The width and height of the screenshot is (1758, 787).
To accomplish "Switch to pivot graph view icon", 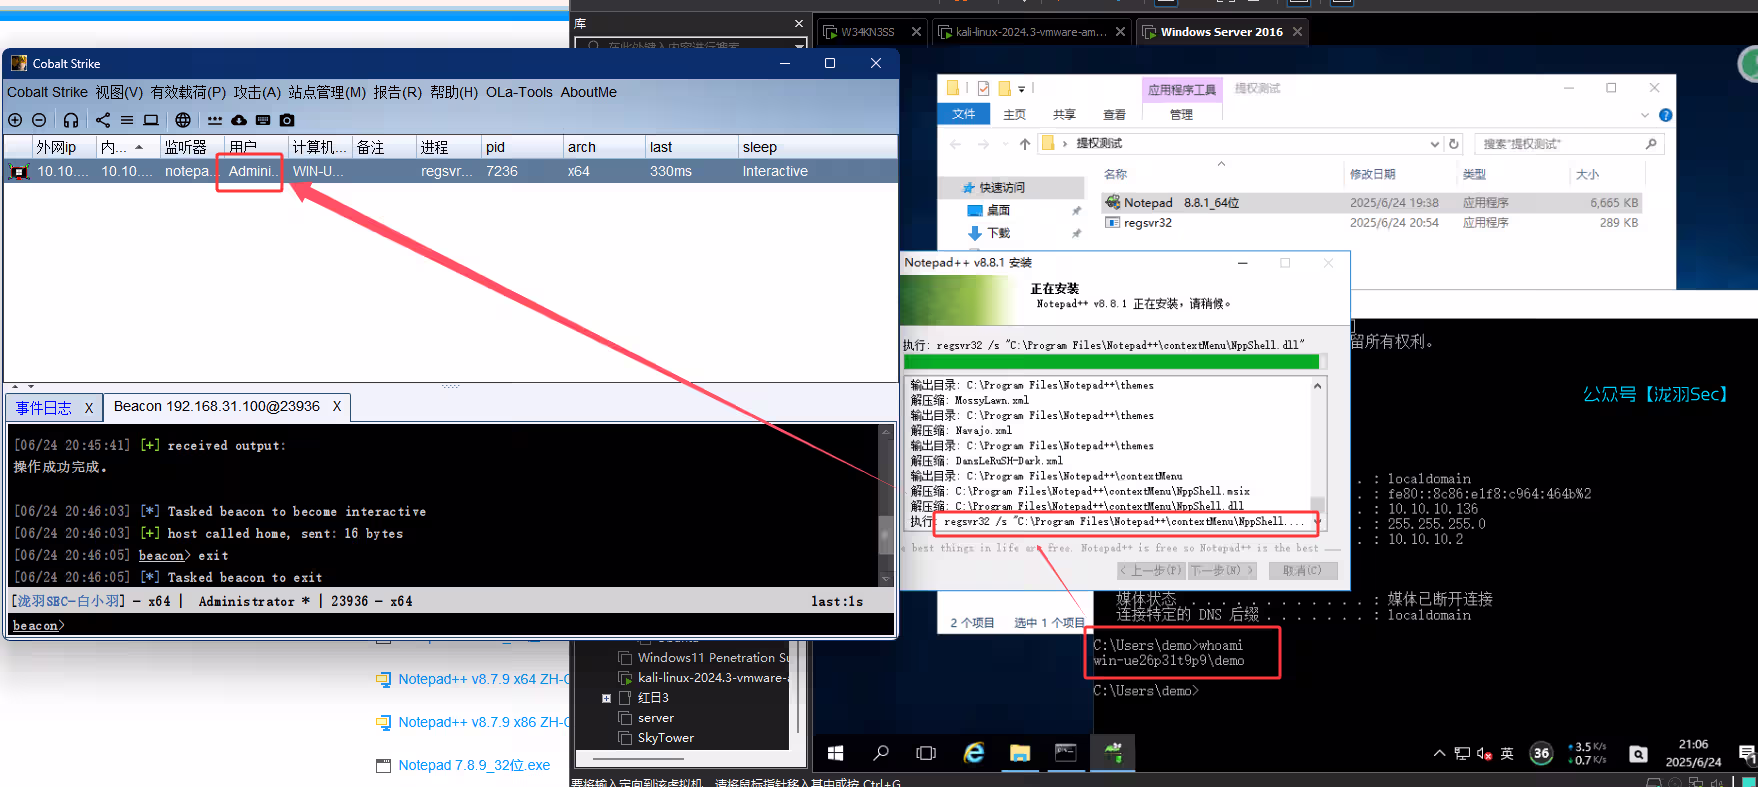I will [x=103, y=120].
